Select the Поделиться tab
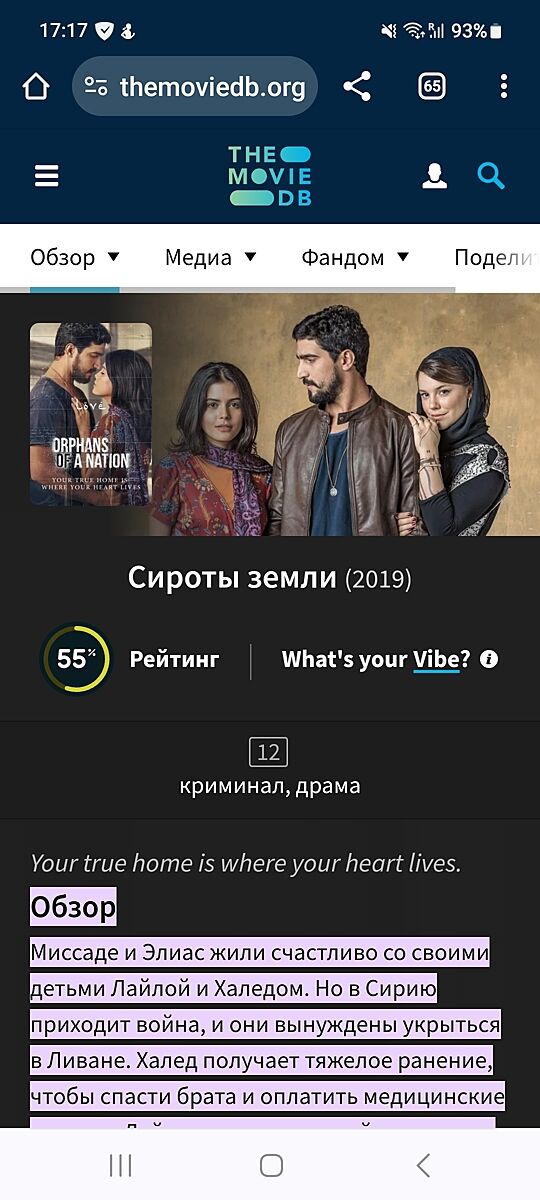 coord(497,257)
